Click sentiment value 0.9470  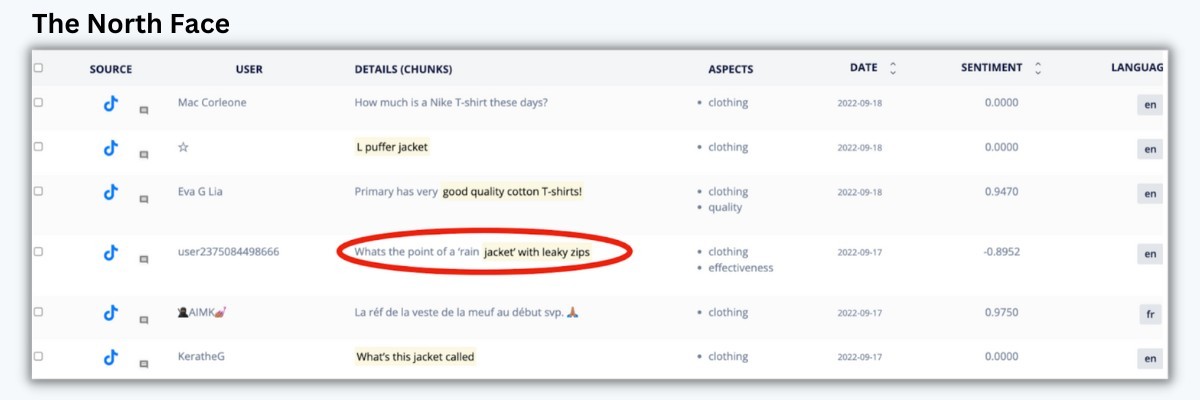[1000, 191]
